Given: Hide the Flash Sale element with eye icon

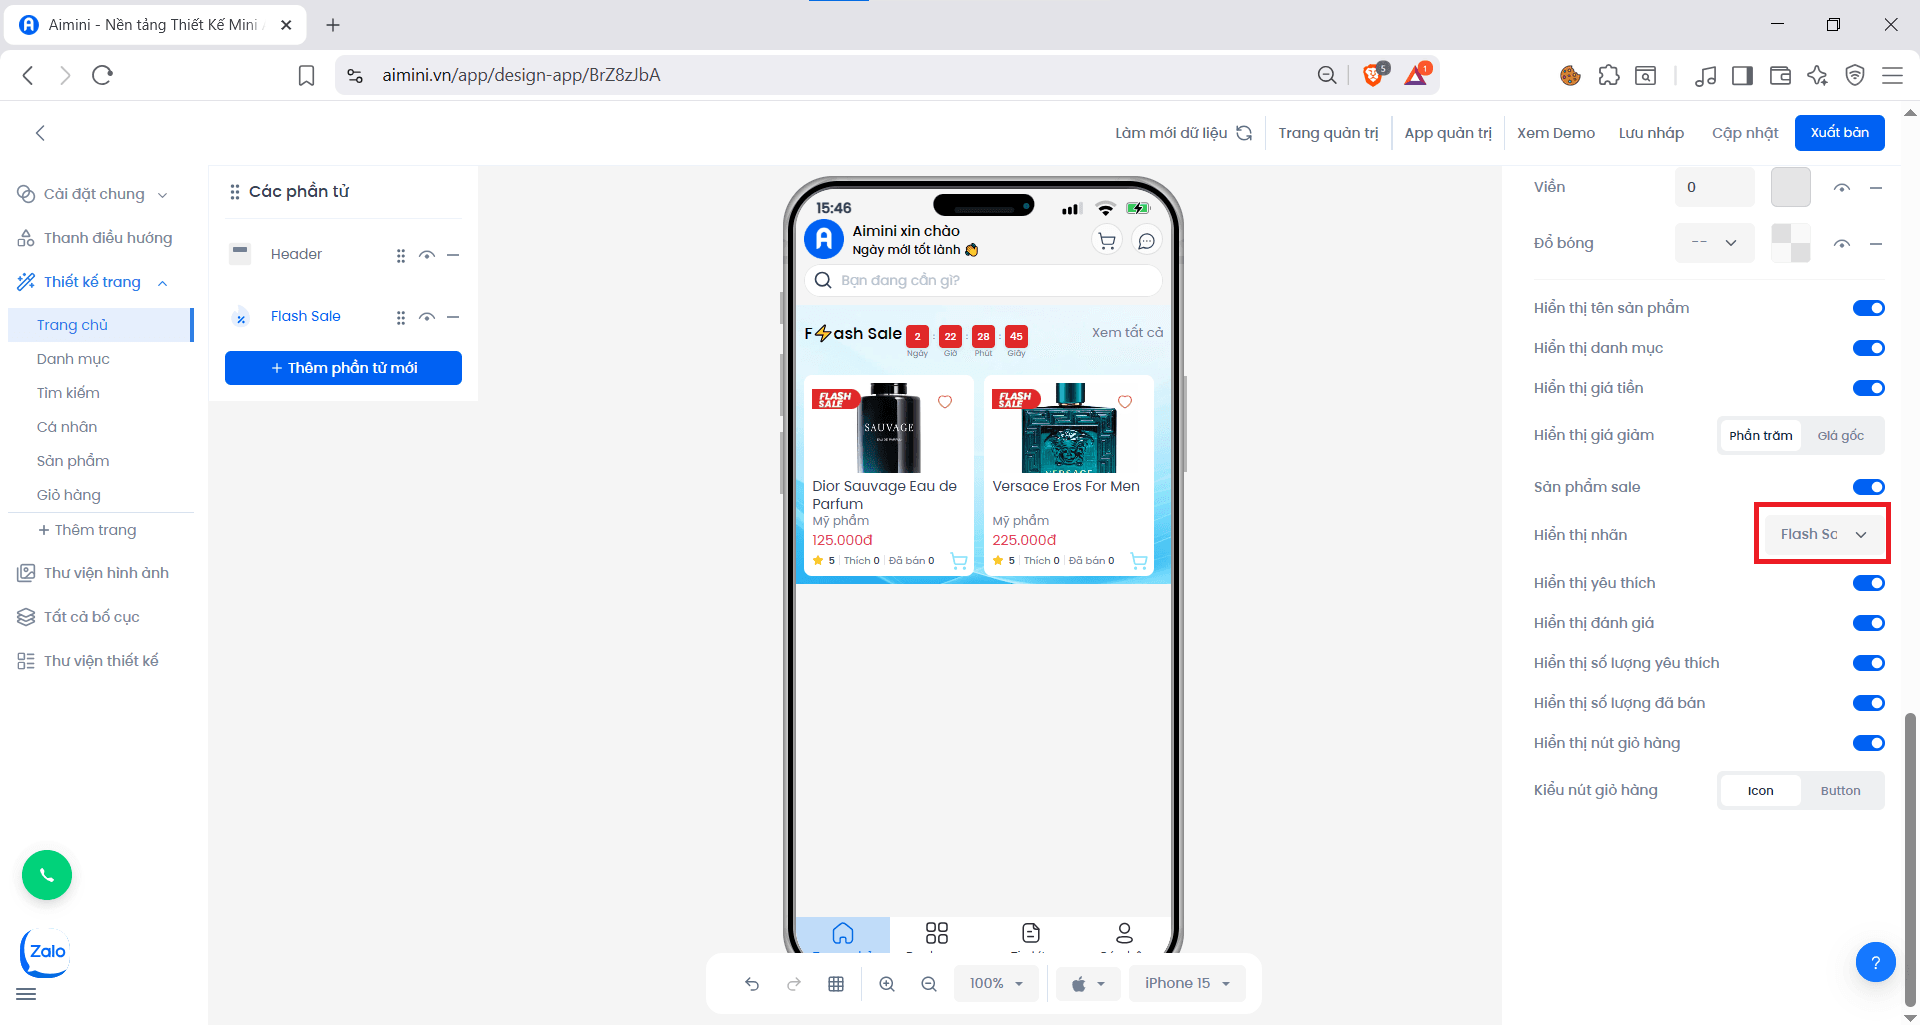Looking at the screenshot, I should point(427,317).
